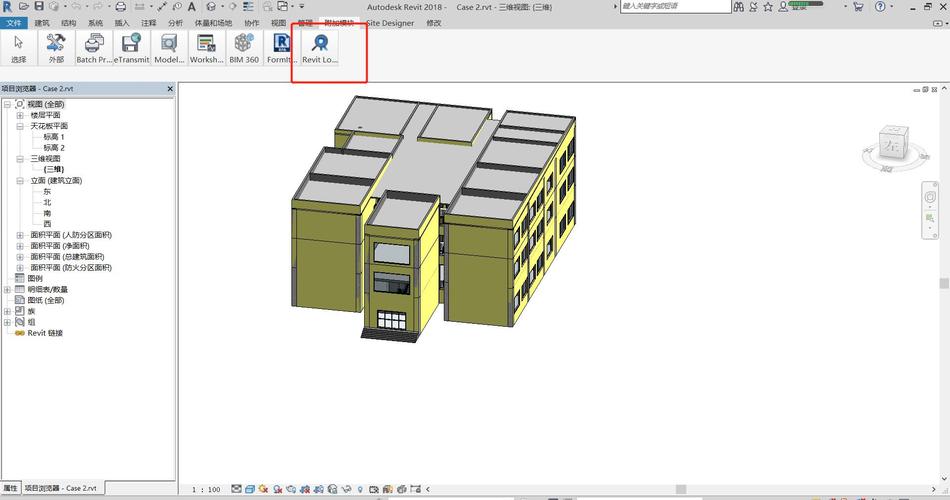Expand the 组 tree node
Viewport: 950px width, 500px height.
coord(7,322)
